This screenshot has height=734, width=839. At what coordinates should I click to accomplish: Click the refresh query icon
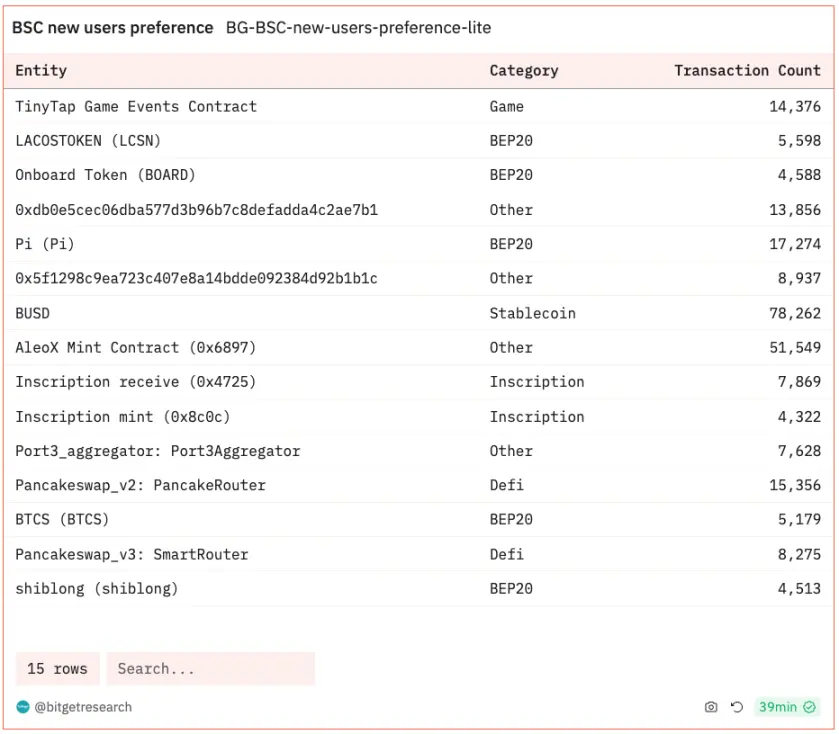pyautogui.click(x=737, y=707)
